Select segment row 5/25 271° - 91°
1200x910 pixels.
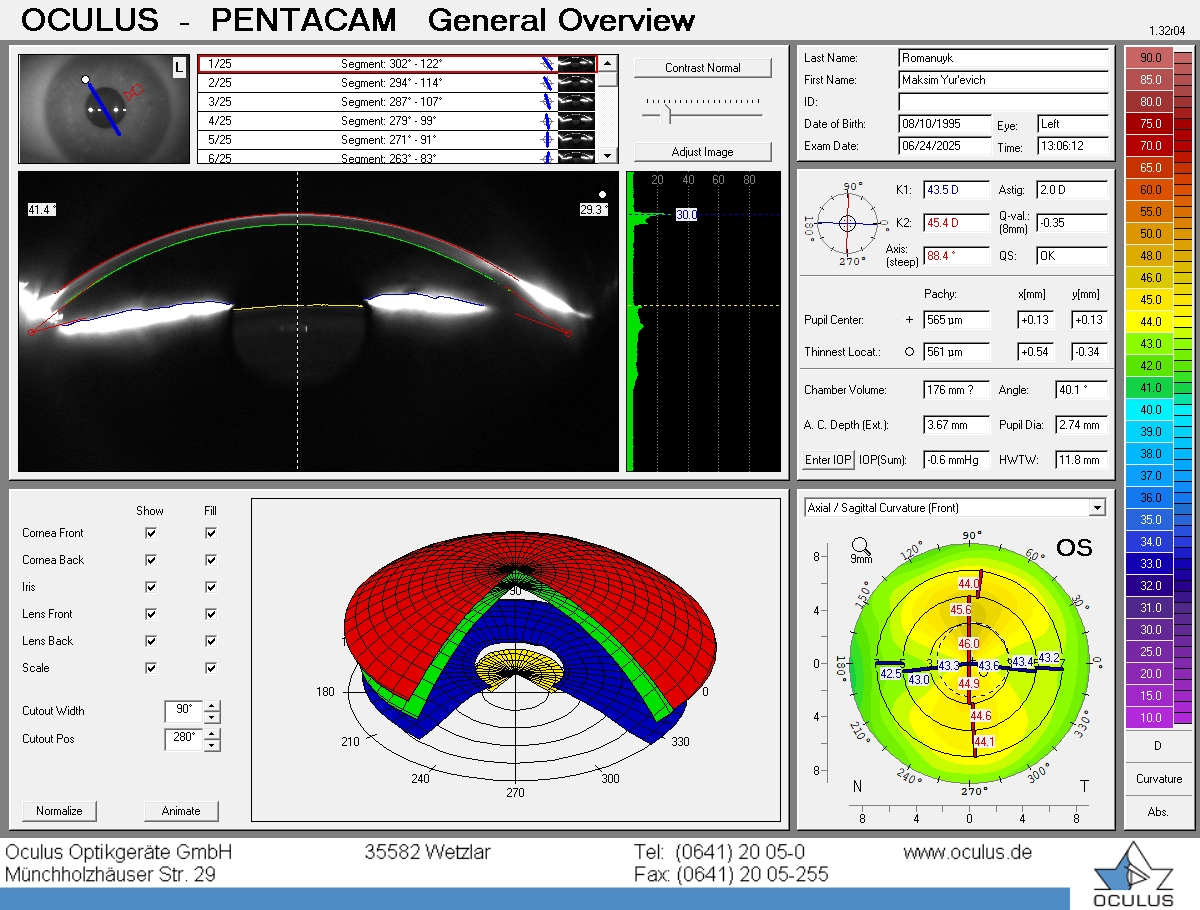click(397, 139)
